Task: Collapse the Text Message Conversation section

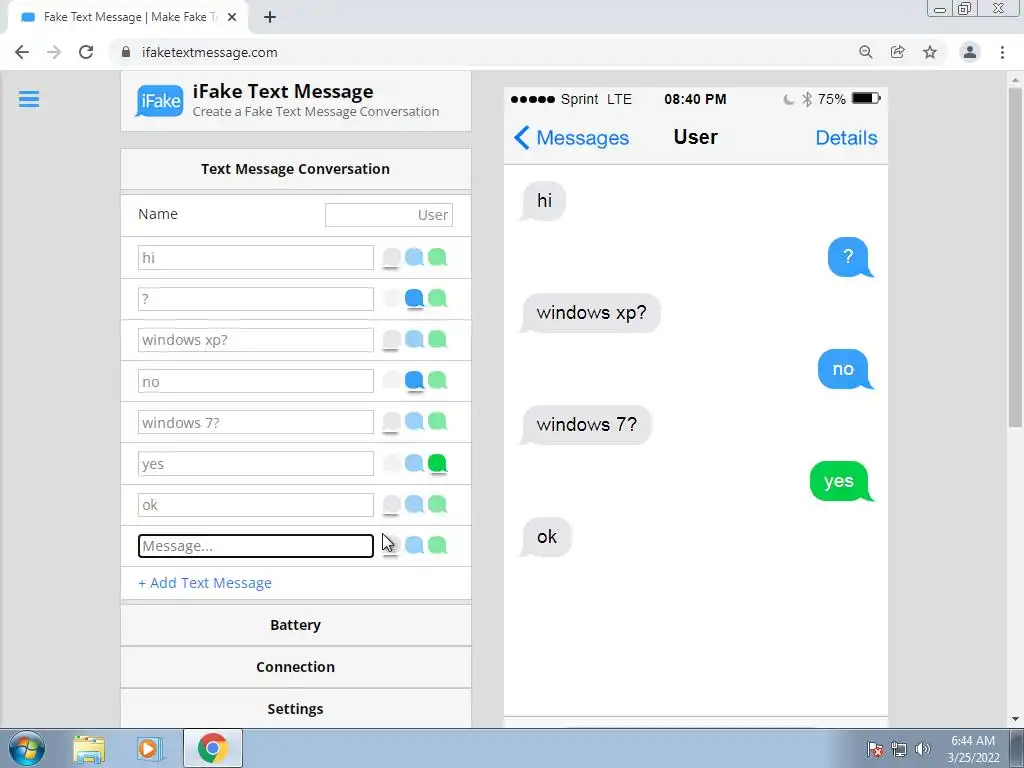Action: pos(296,169)
